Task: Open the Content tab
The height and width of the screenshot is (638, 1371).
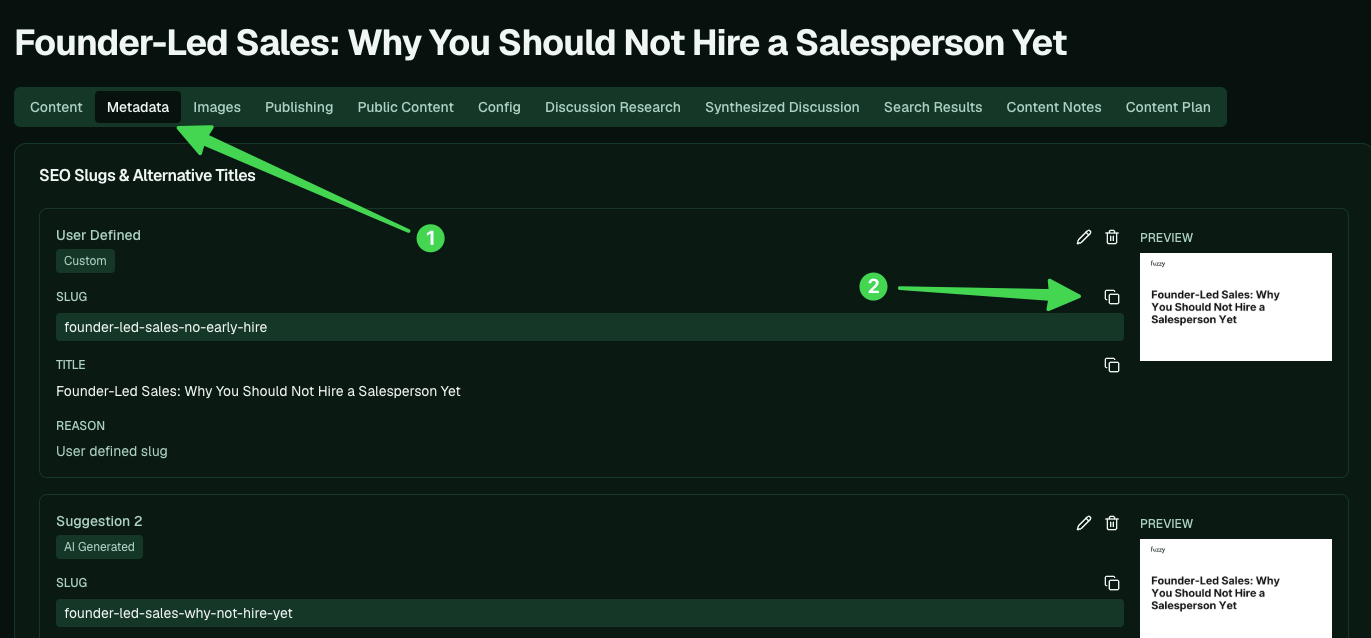Action: click(x=56, y=107)
